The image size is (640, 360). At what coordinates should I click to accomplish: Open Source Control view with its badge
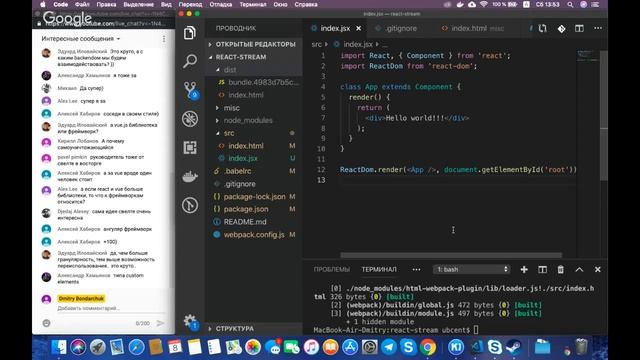[190, 90]
